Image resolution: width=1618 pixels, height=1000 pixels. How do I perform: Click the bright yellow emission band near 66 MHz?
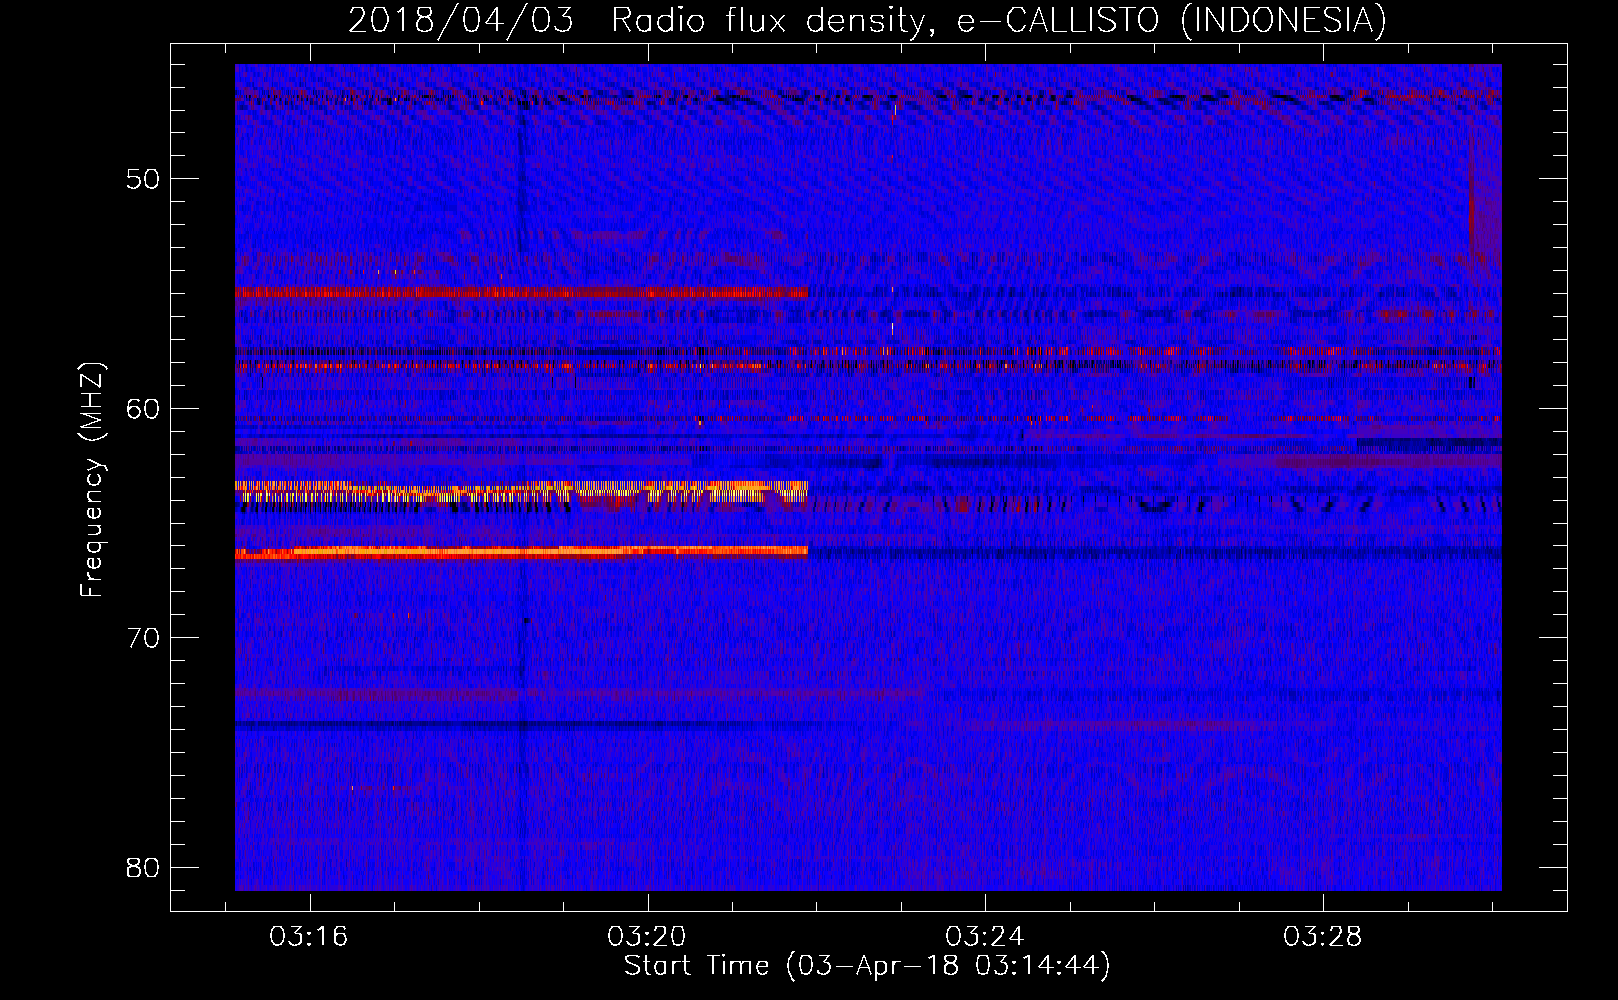click(521, 552)
